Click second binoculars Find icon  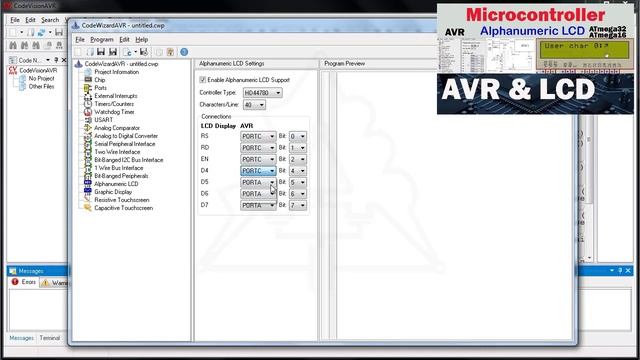(24, 45)
